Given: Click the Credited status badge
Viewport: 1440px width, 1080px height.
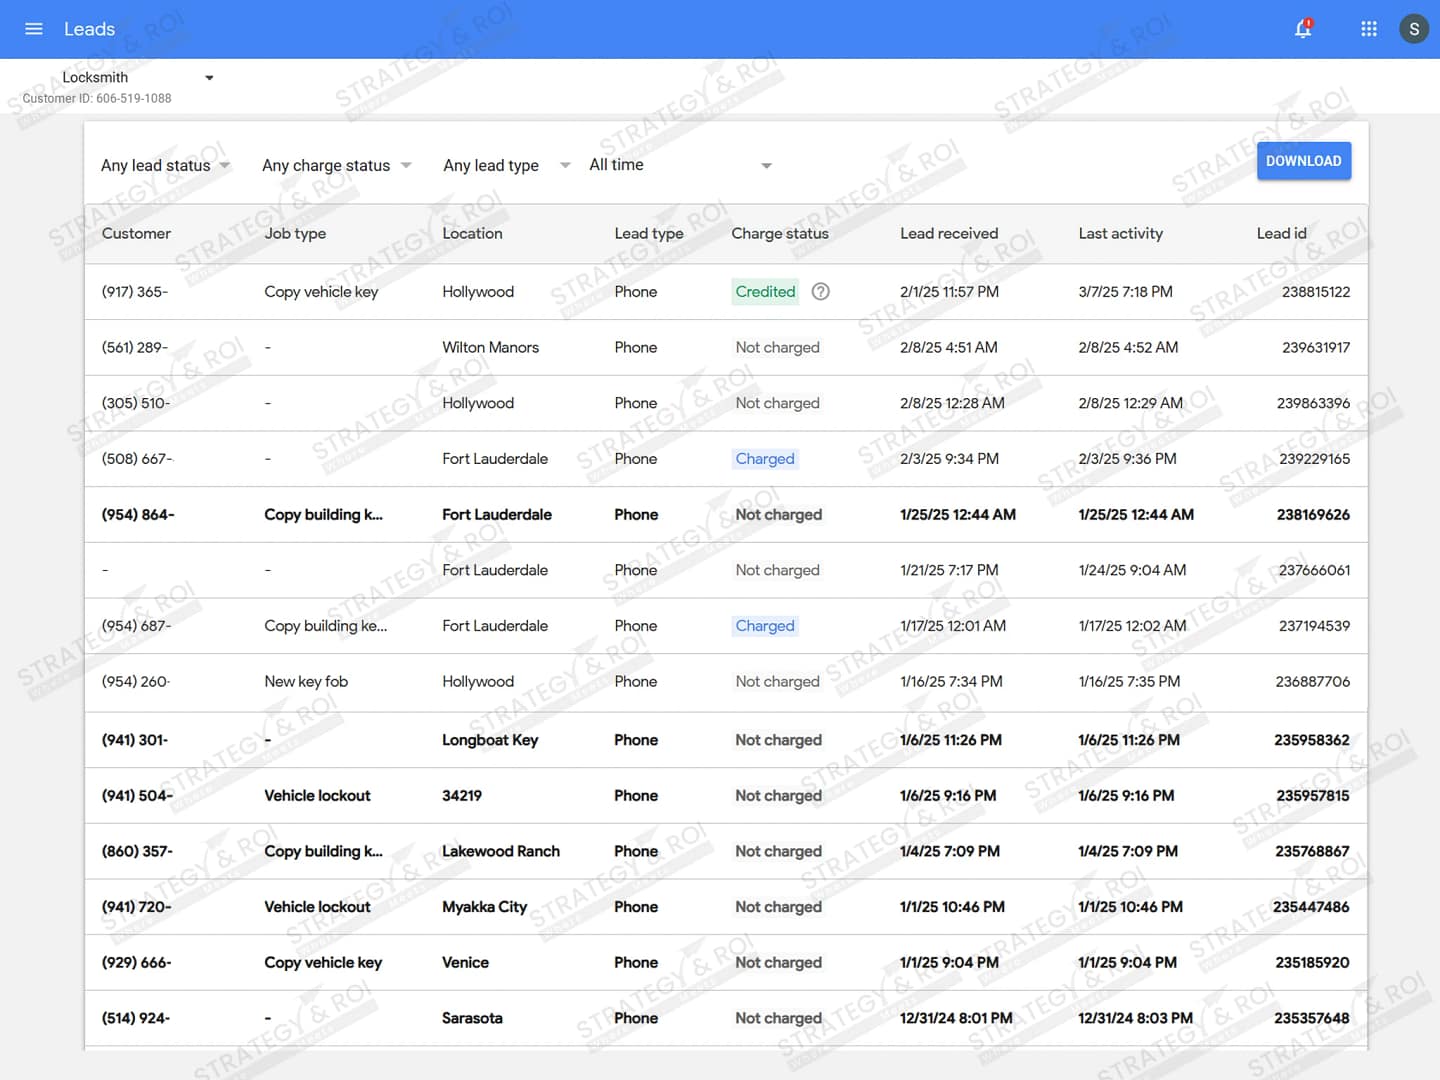Looking at the screenshot, I should coord(765,292).
